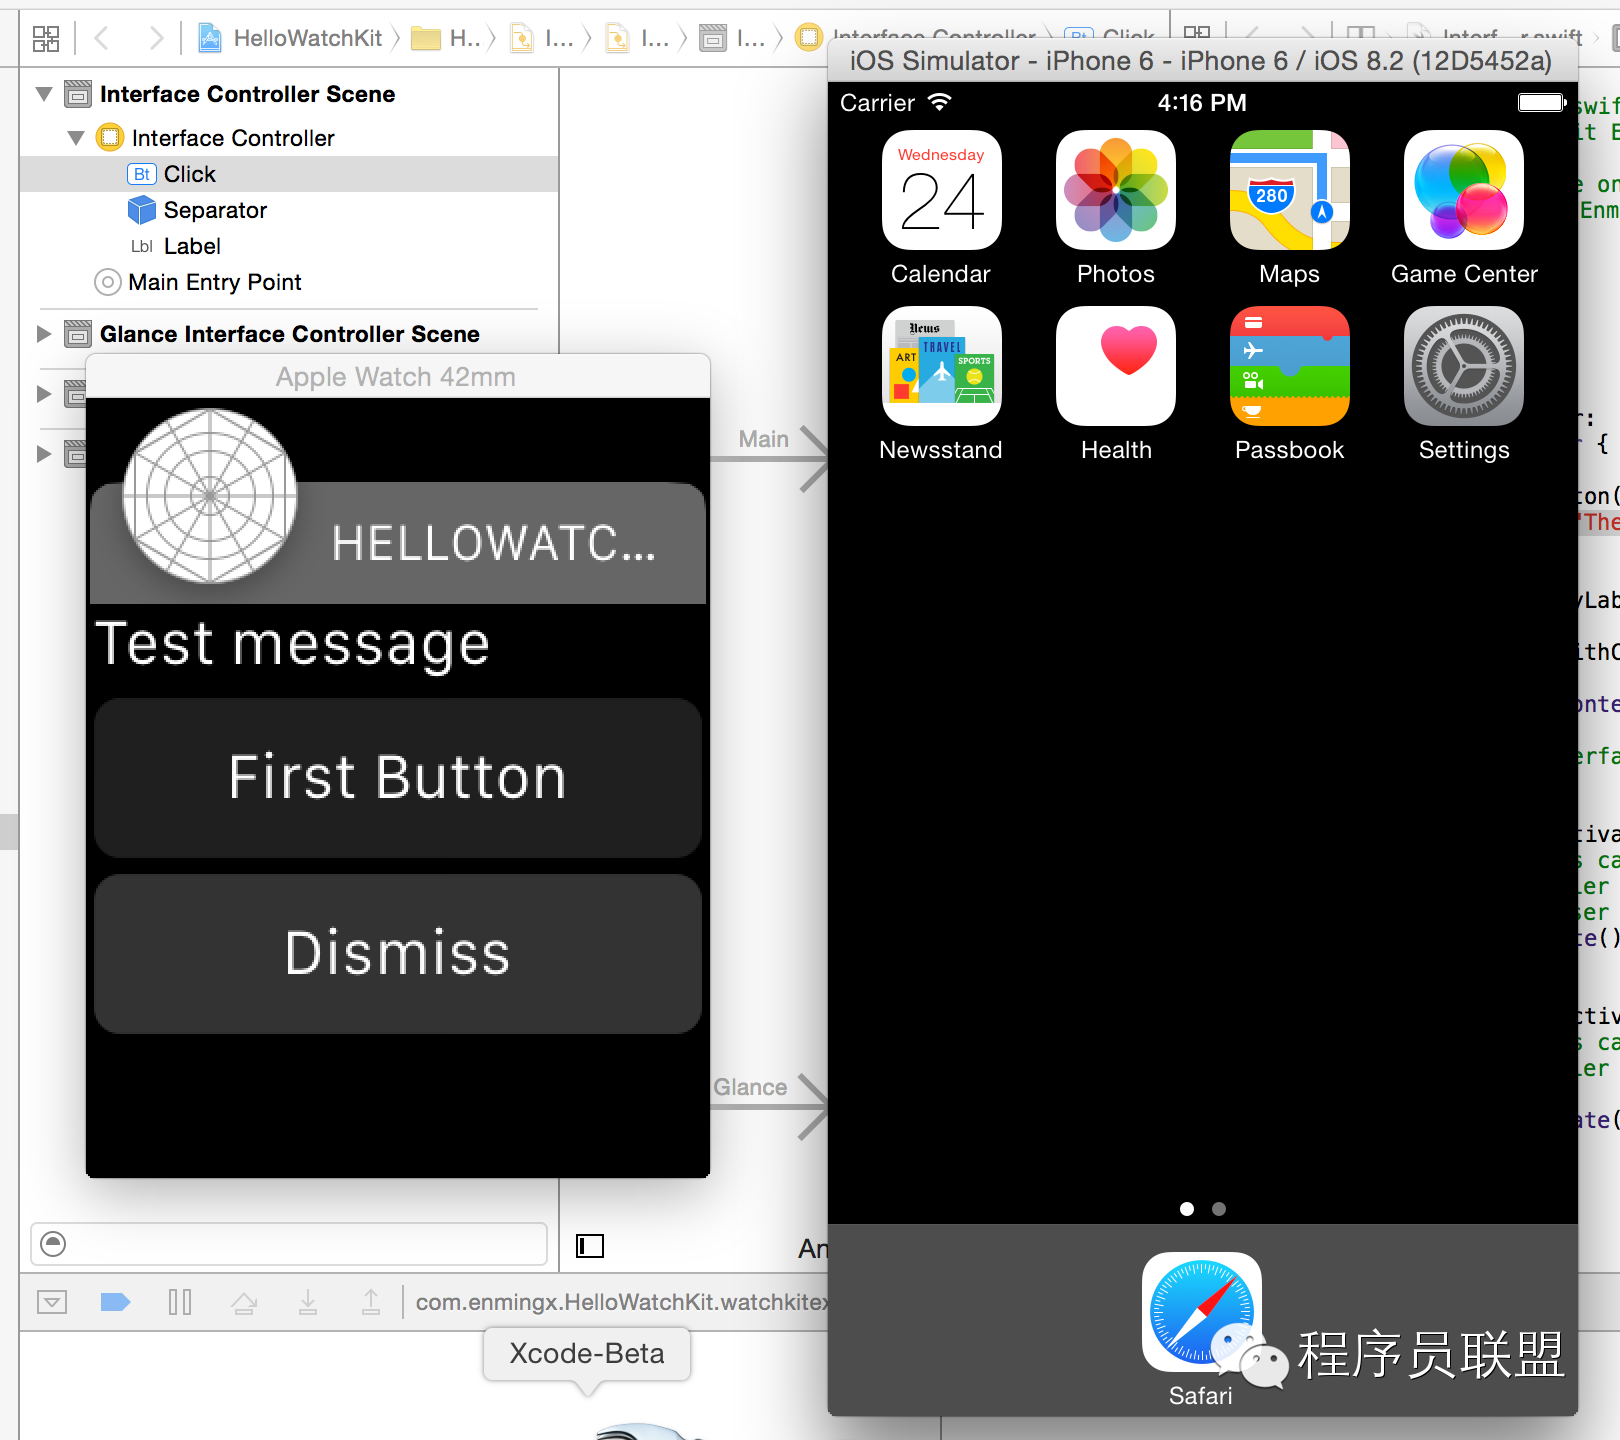Hide the debug area
This screenshot has width=1620, height=1440.
point(52,1302)
